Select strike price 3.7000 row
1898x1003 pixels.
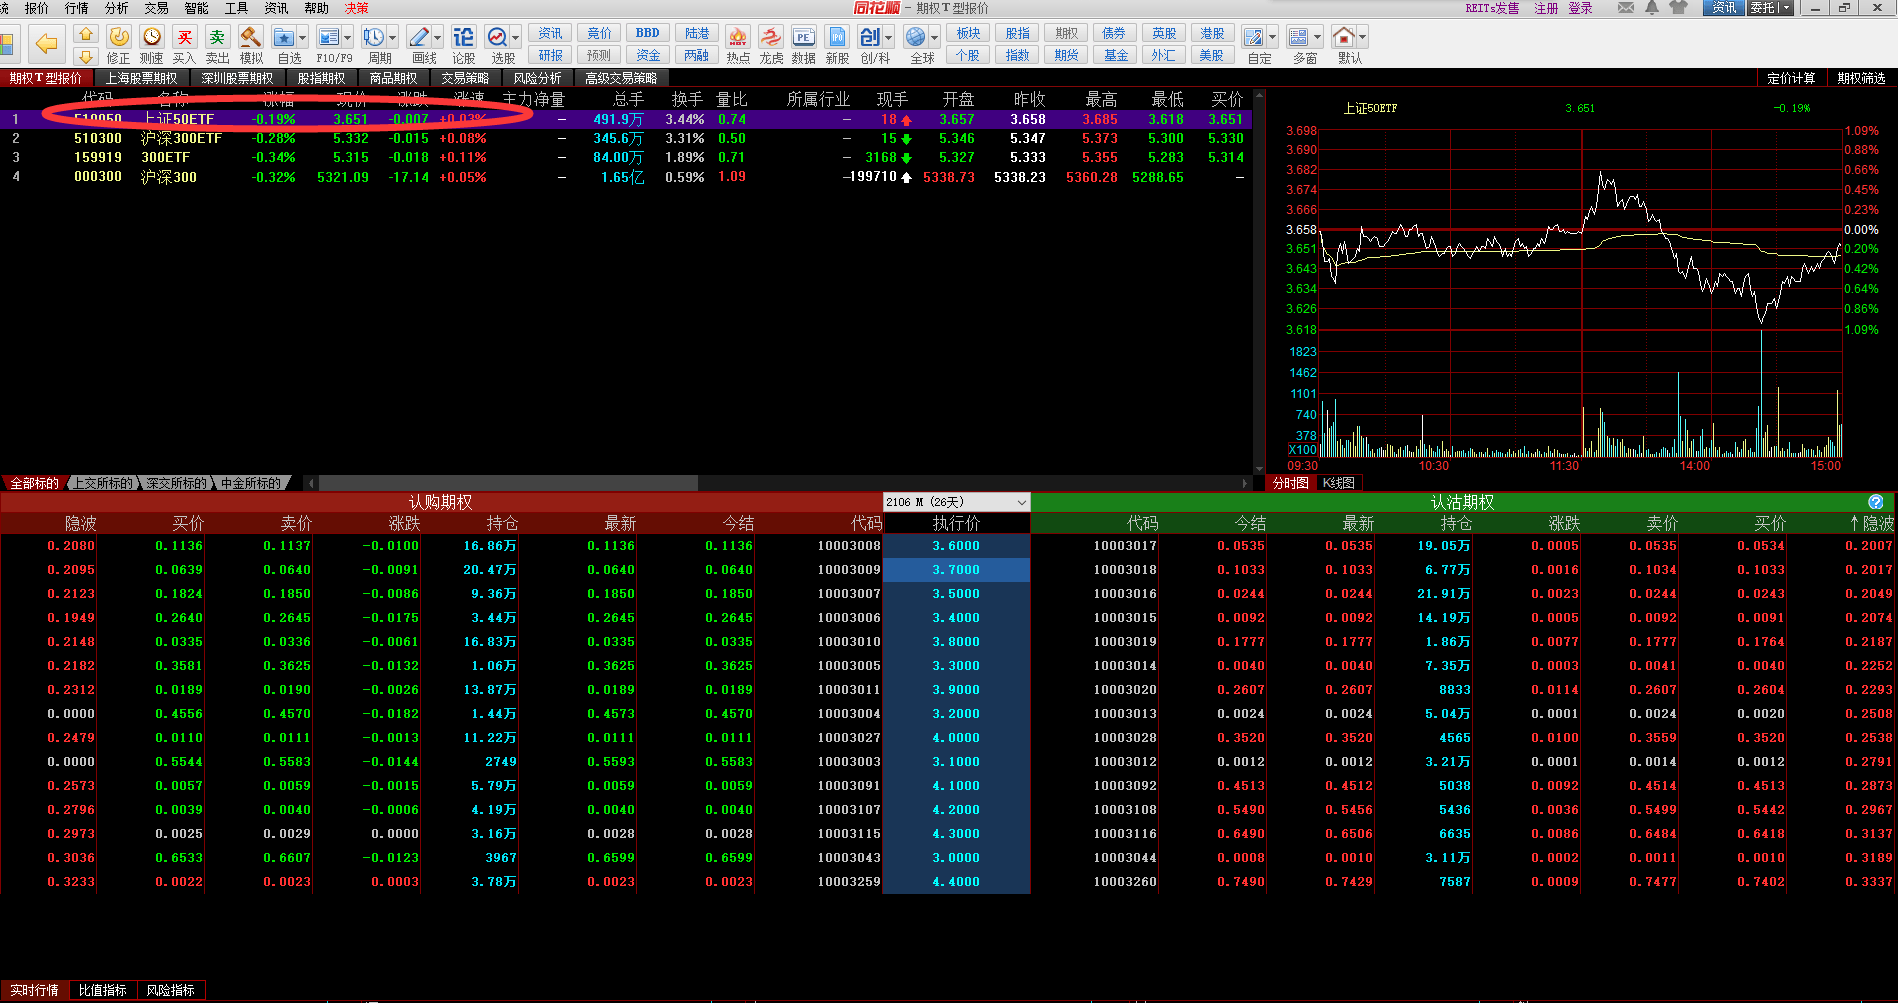[956, 570]
